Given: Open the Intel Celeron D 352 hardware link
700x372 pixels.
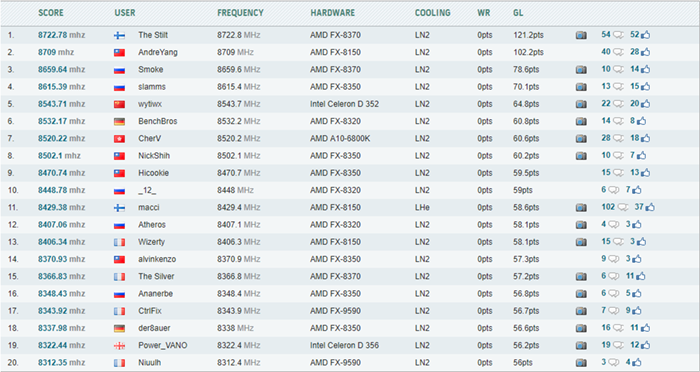Looking at the screenshot, I should click(344, 104).
